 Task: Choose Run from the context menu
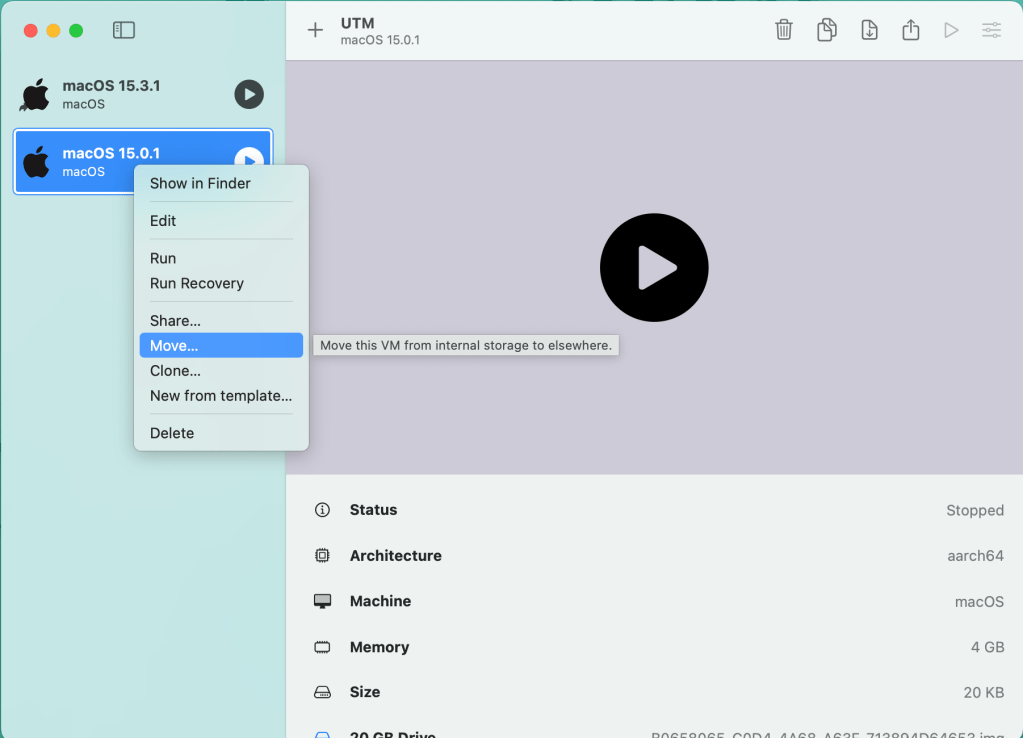click(163, 258)
